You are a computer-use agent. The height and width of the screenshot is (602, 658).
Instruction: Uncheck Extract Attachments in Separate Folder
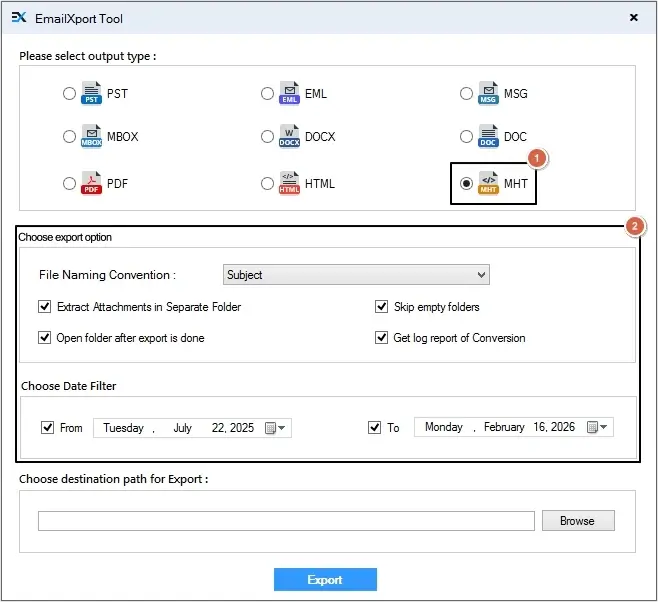tap(44, 307)
